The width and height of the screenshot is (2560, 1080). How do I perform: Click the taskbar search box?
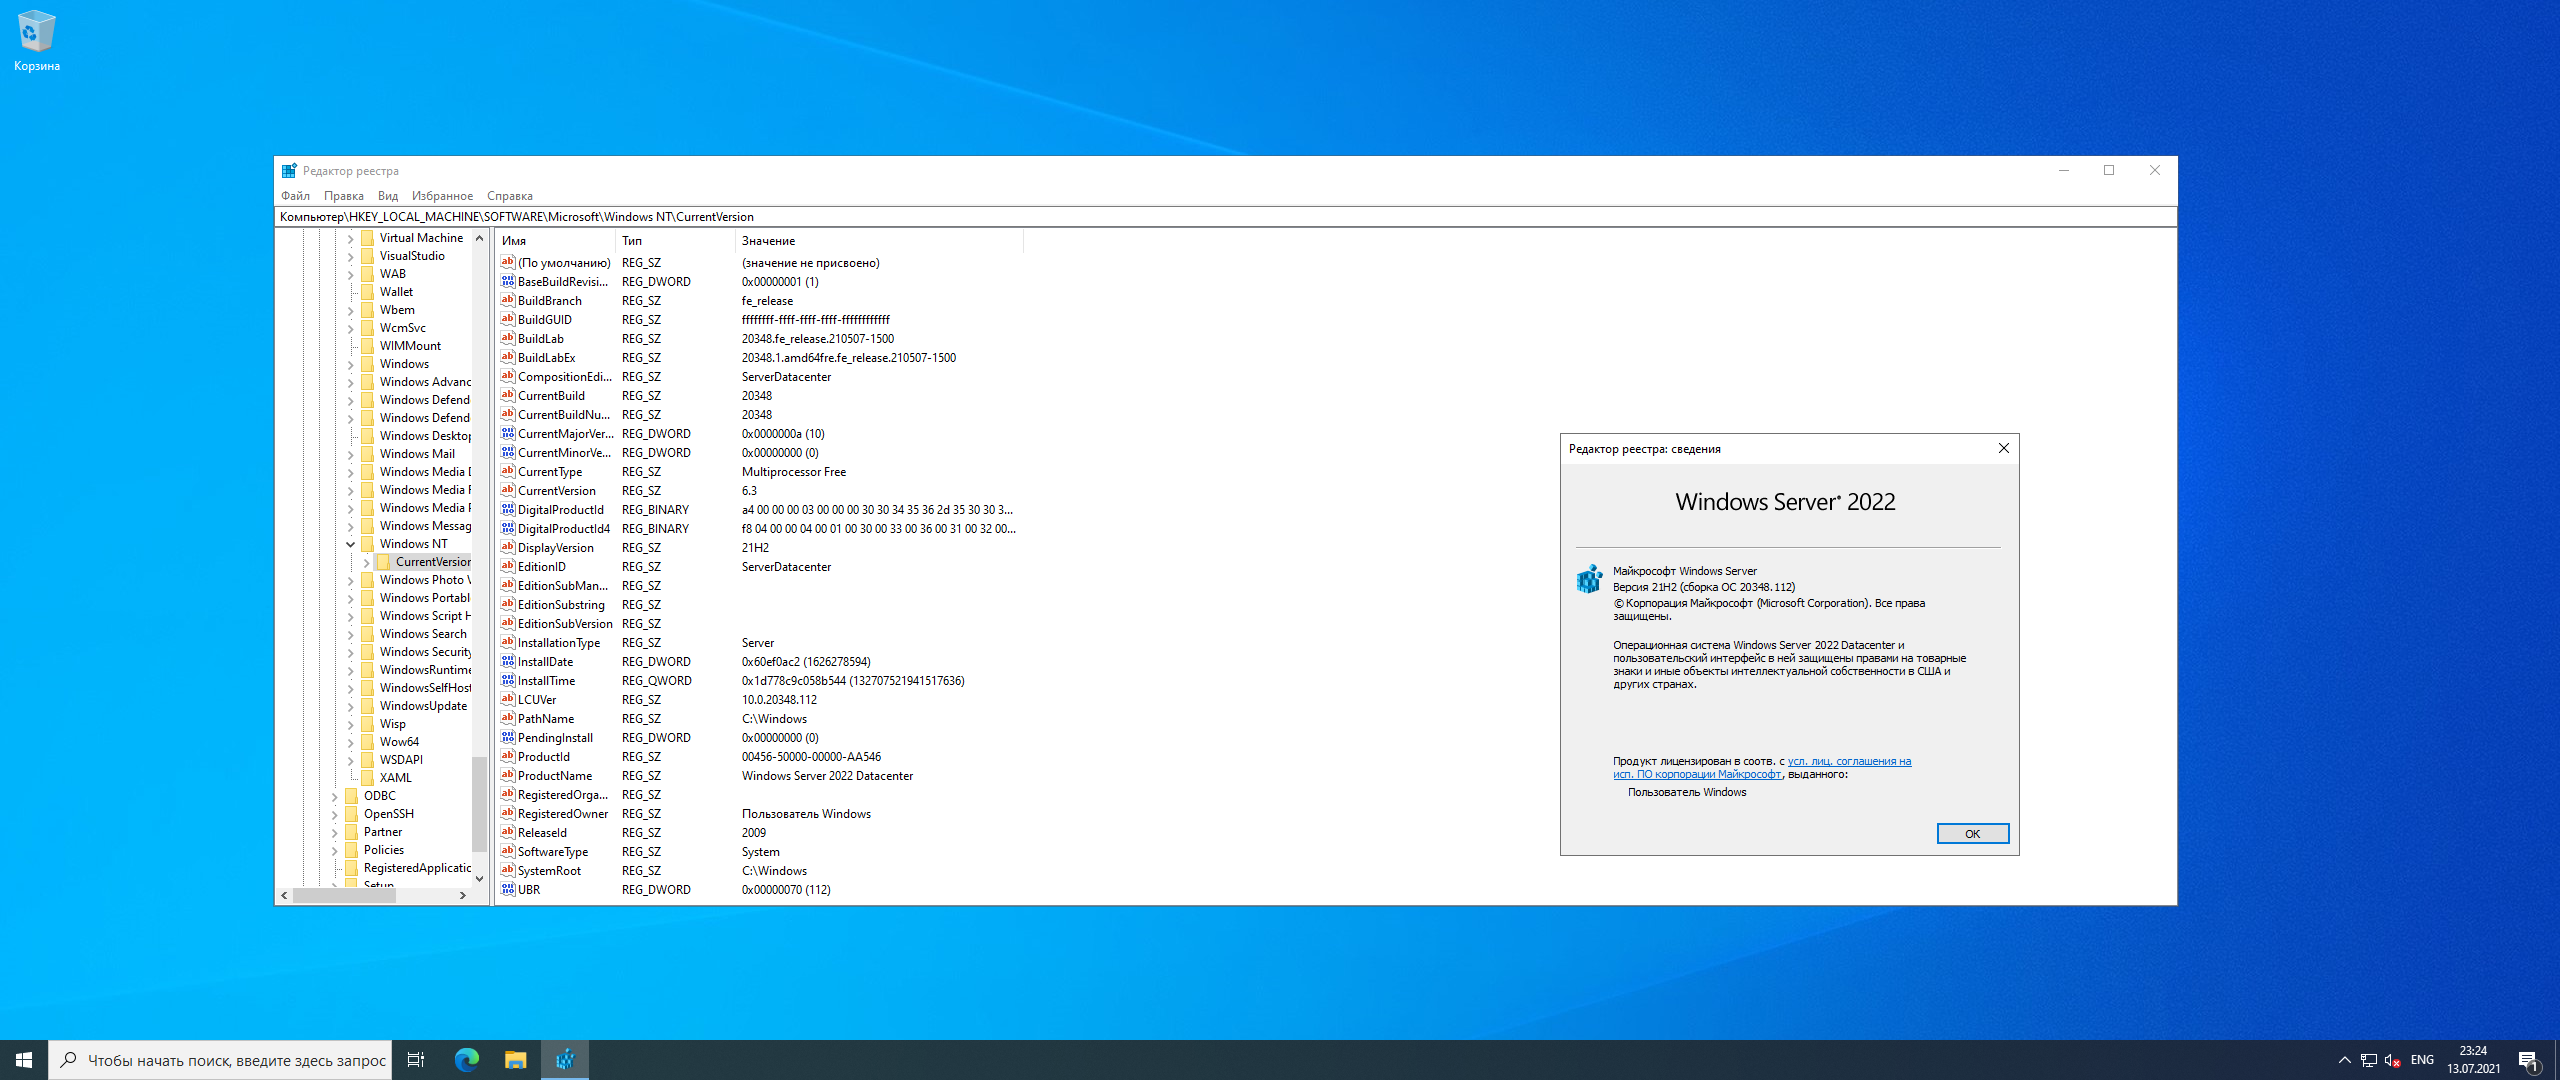click(x=219, y=1060)
